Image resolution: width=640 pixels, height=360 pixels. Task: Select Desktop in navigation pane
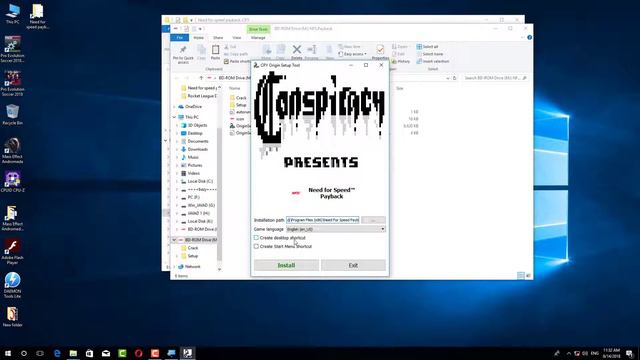coord(192,133)
